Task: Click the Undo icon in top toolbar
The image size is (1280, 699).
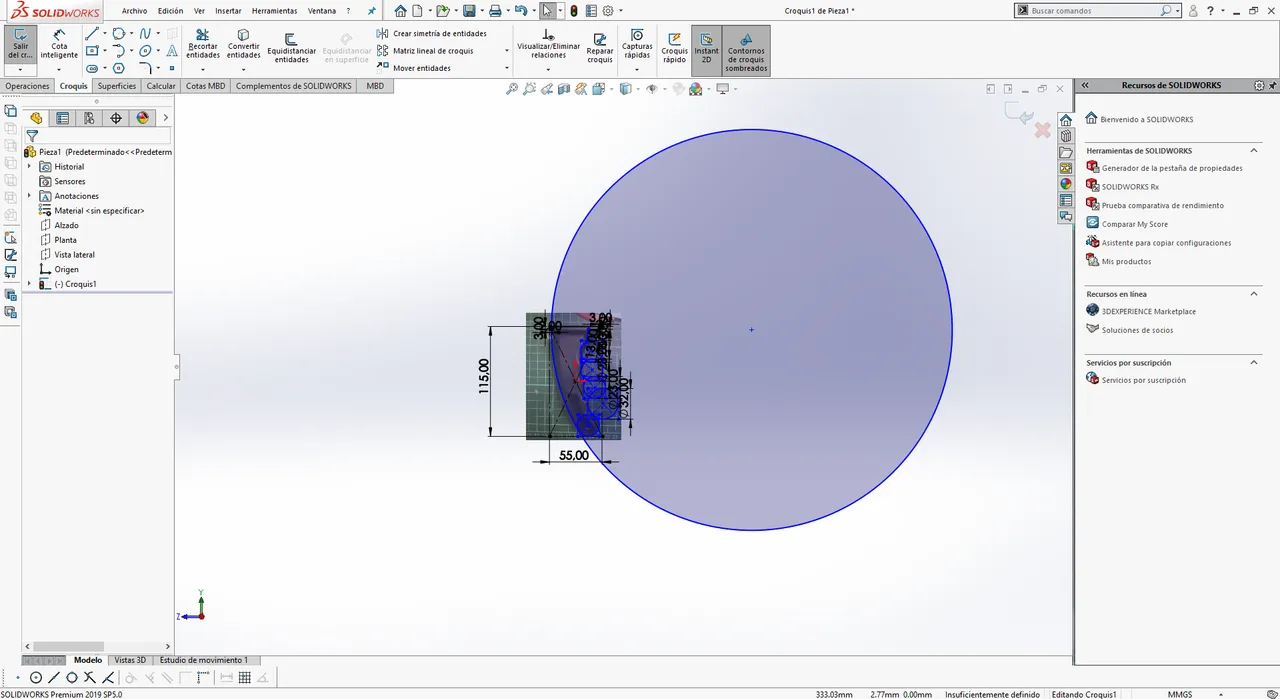Action: click(x=520, y=11)
